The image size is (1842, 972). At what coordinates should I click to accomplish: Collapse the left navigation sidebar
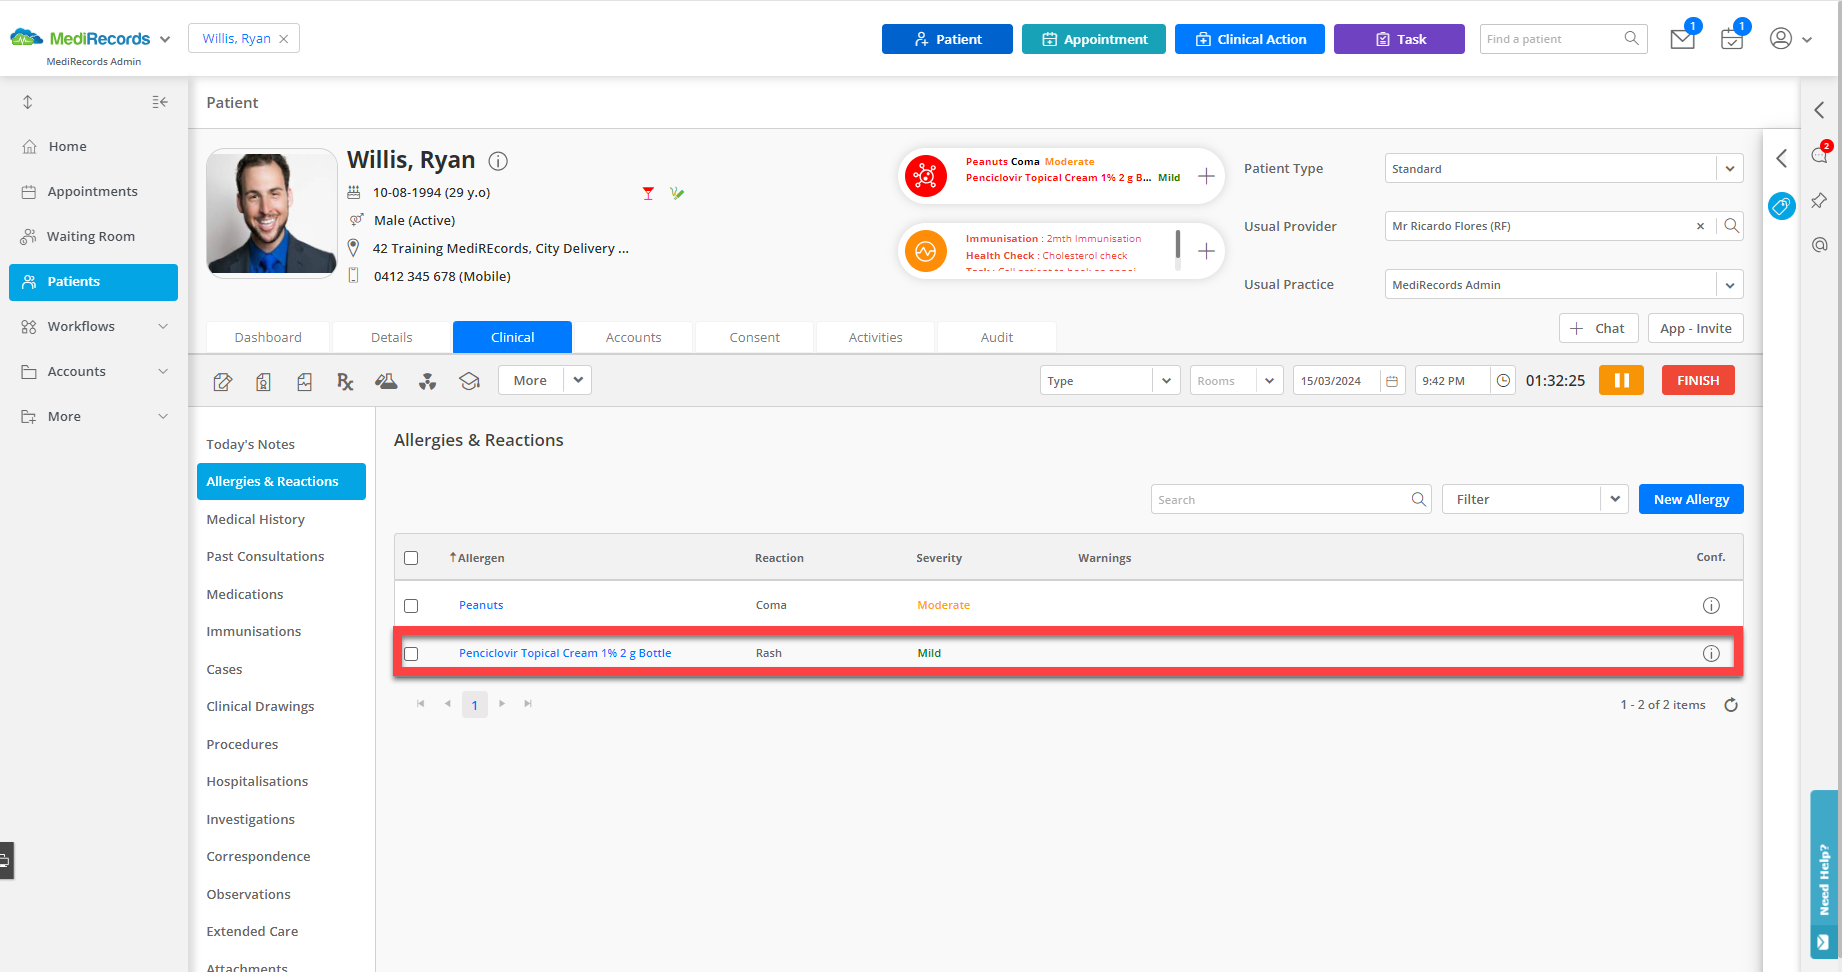[160, 102]
